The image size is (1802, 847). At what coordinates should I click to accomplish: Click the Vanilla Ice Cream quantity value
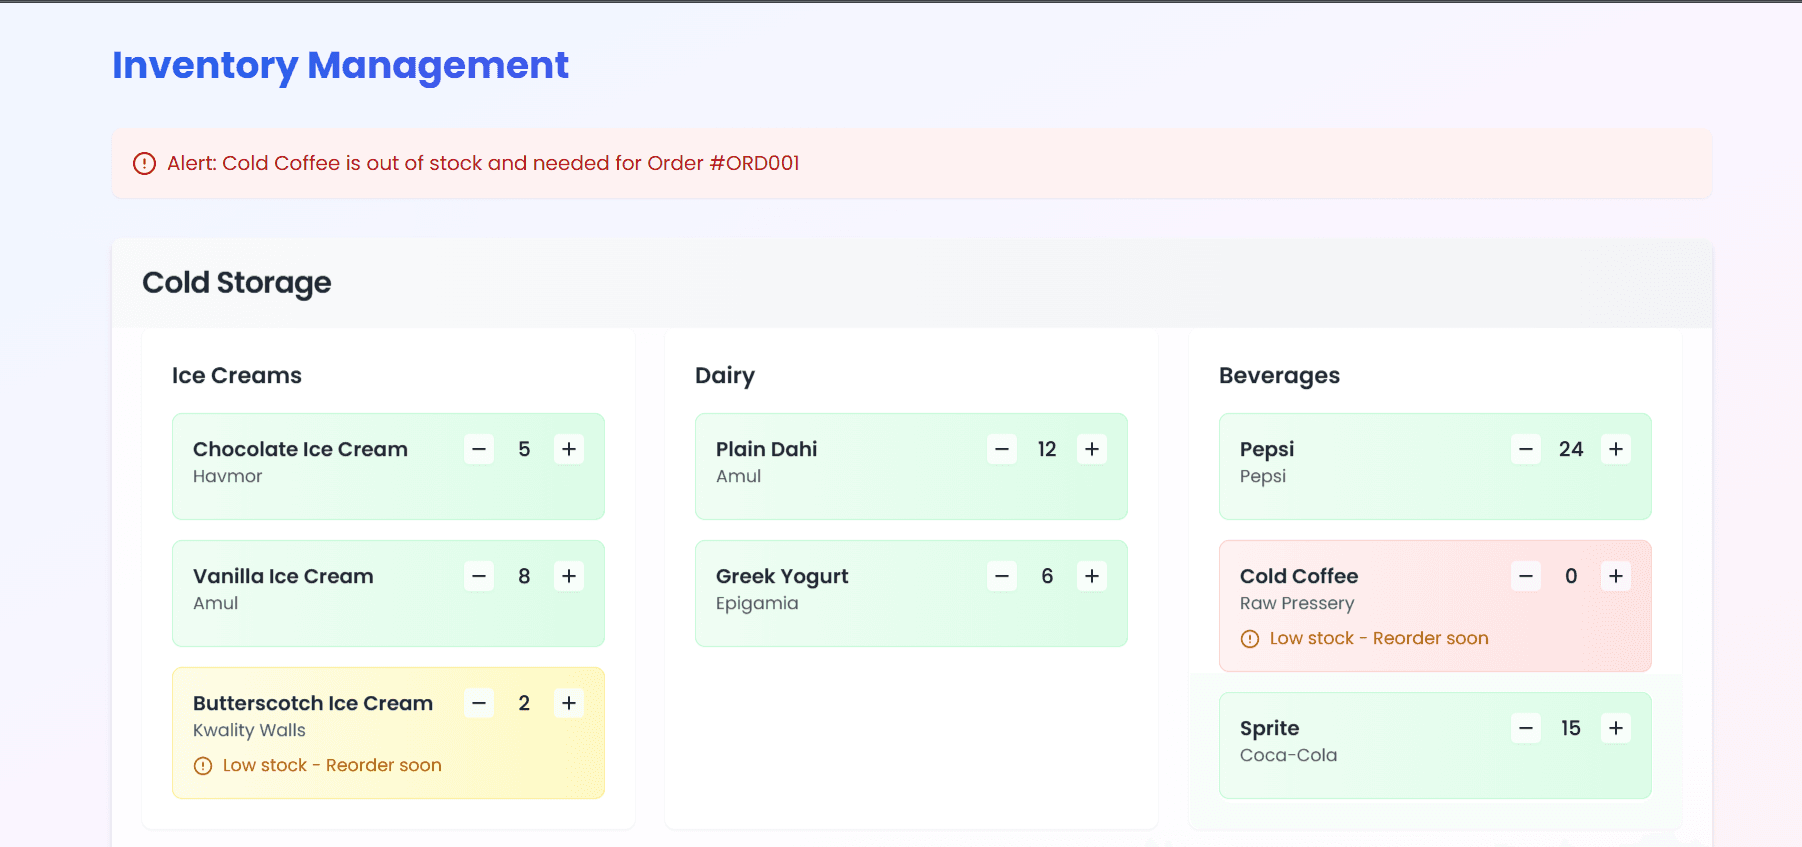[524, 576]
